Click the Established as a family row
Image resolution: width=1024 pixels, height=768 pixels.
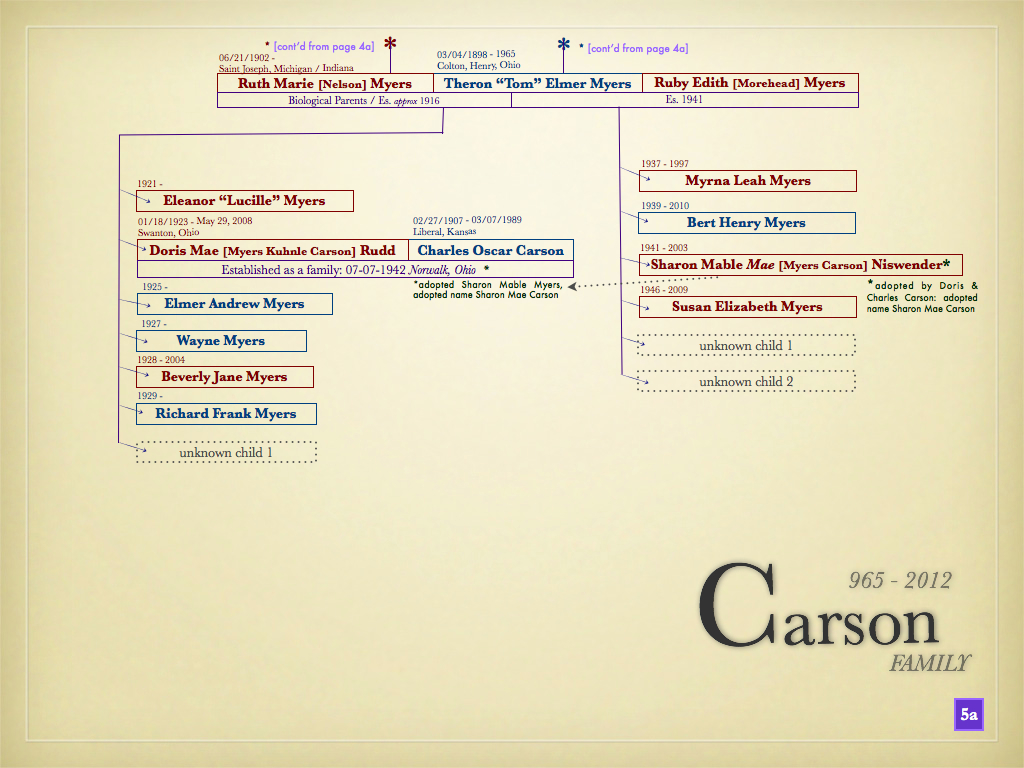pos(355,270)
